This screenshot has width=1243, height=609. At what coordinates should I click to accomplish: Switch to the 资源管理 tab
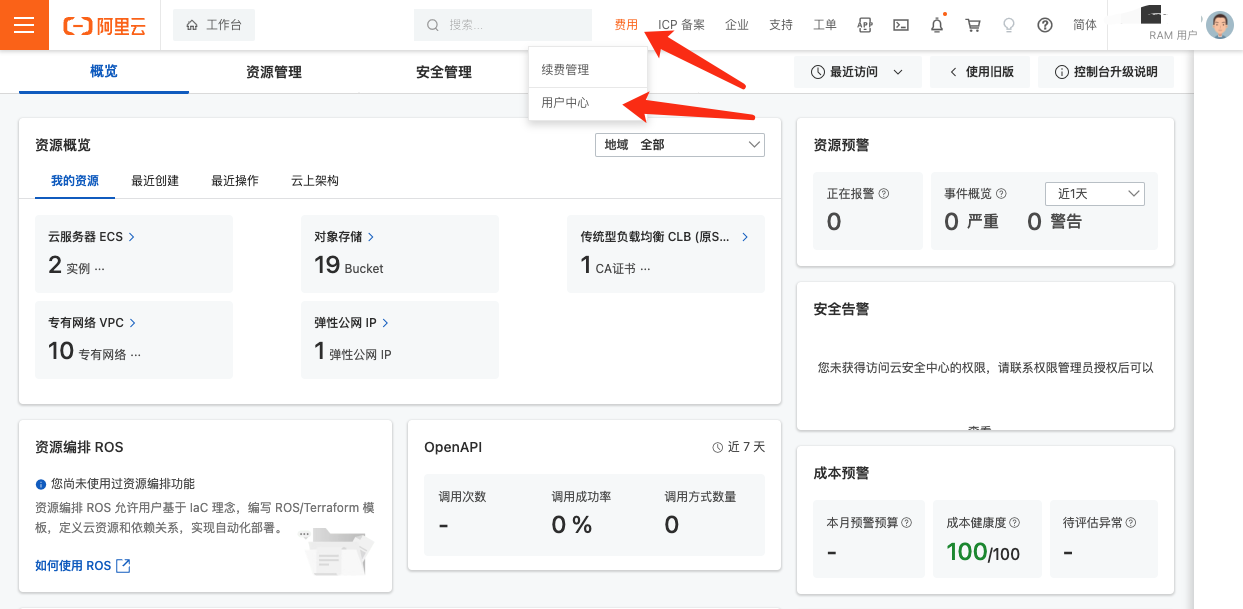coord(273,72)
